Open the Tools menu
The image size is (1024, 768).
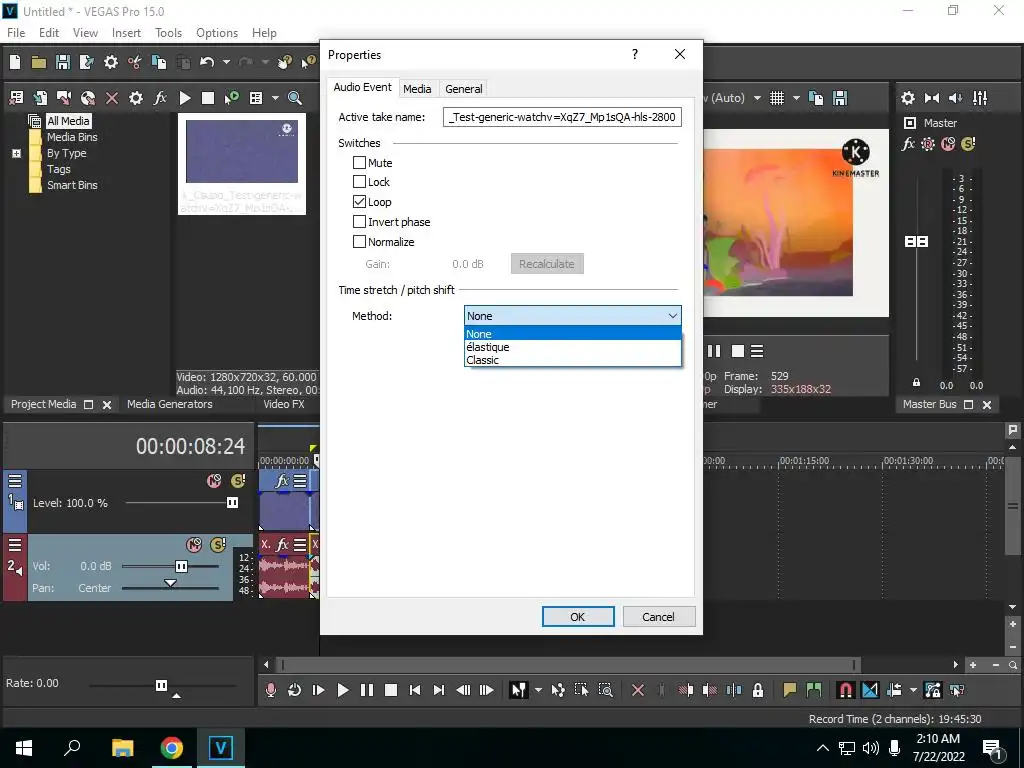[168, 33]
